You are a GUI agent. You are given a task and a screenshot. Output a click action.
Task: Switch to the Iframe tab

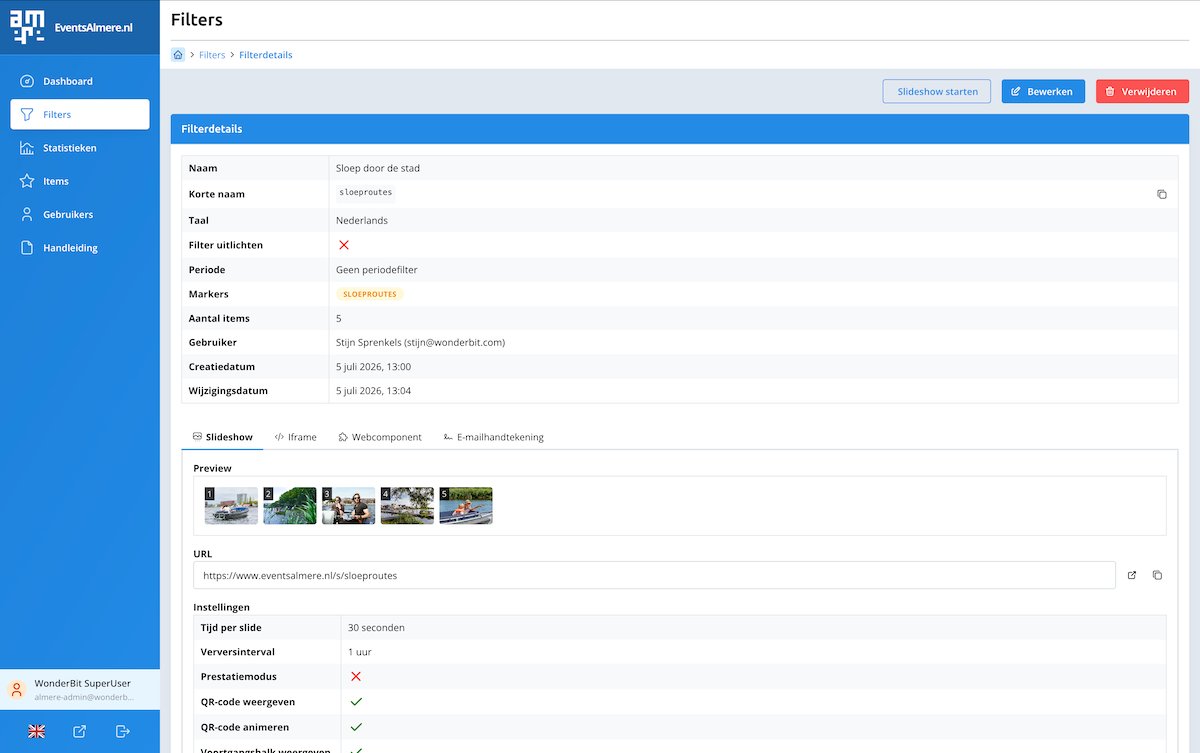click(x=296, y=437)
